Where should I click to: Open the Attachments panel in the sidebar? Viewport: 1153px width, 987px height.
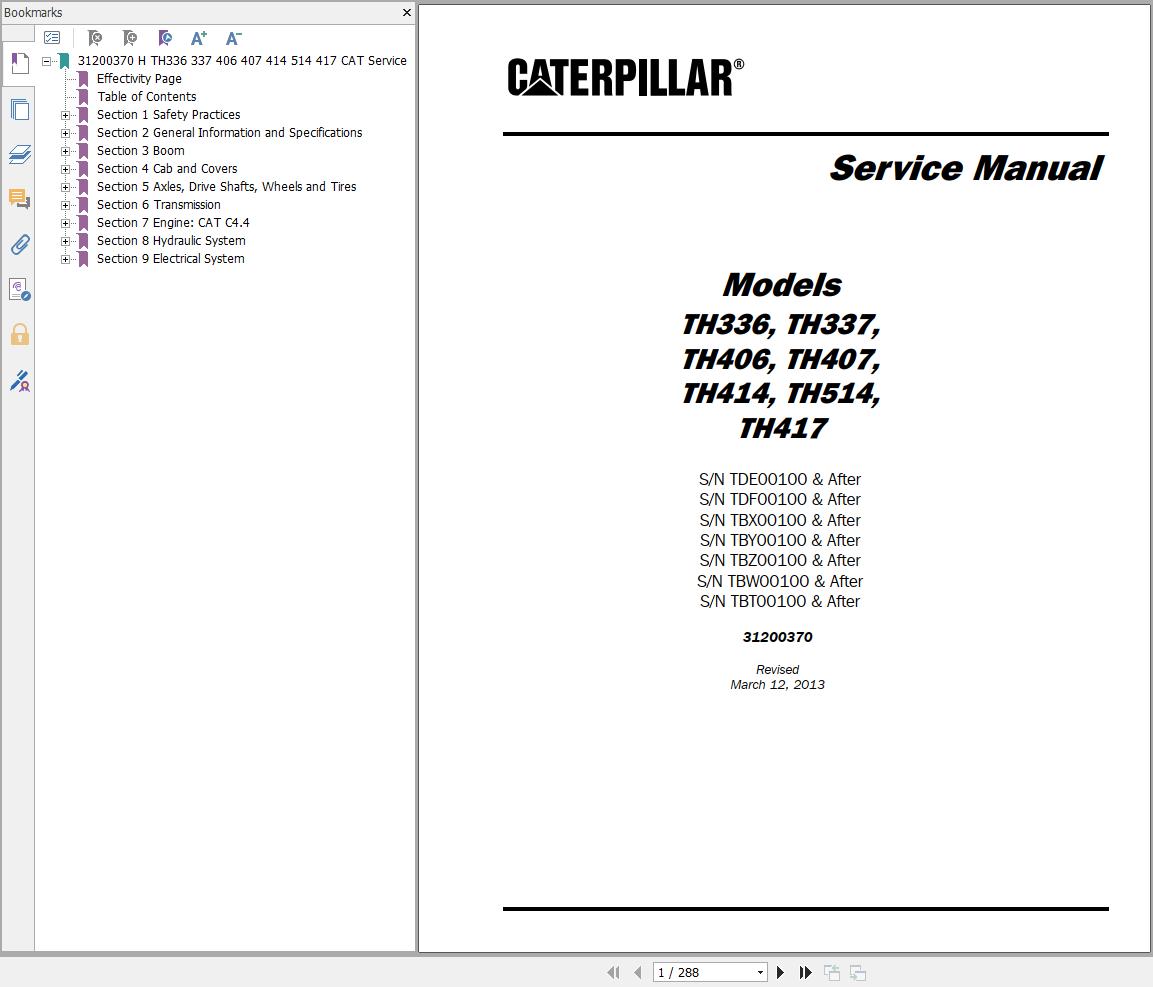tap(19, 245)
